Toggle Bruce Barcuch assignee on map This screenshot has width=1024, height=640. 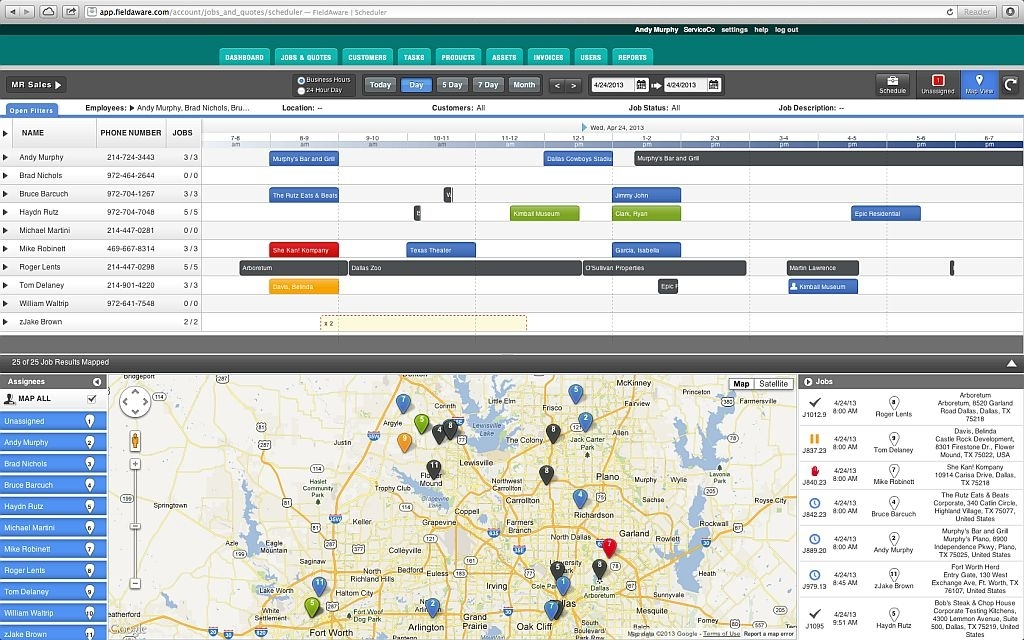click(53, 485)
